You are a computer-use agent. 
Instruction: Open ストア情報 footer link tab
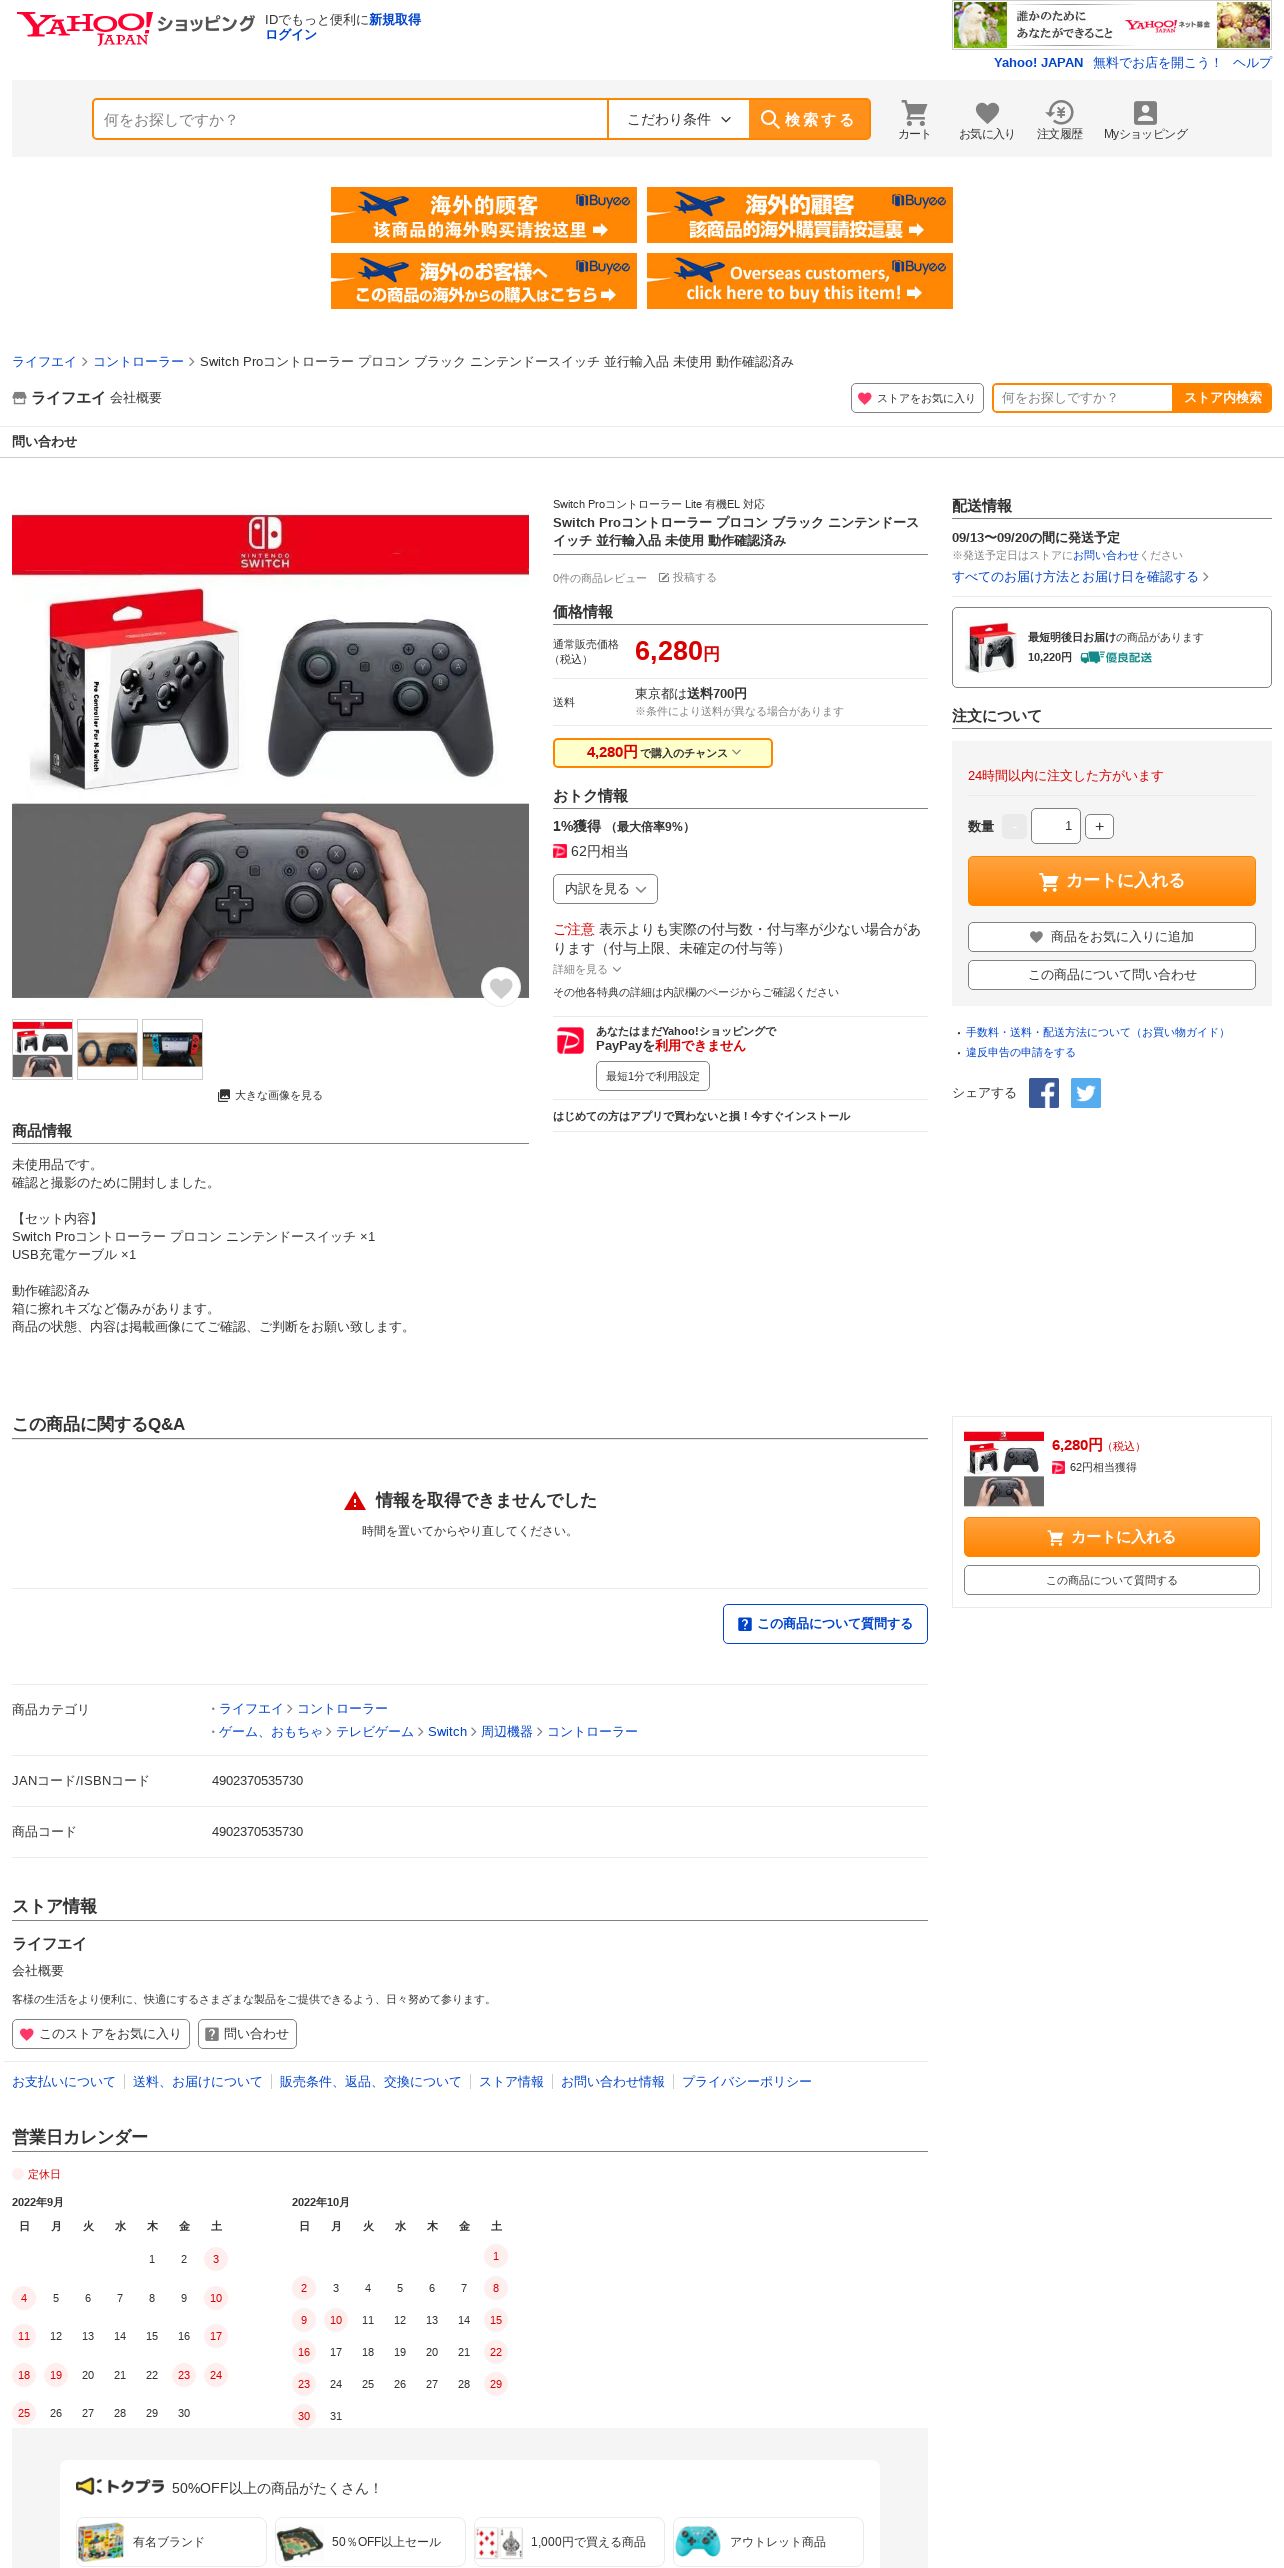[x=511, y=2081]
